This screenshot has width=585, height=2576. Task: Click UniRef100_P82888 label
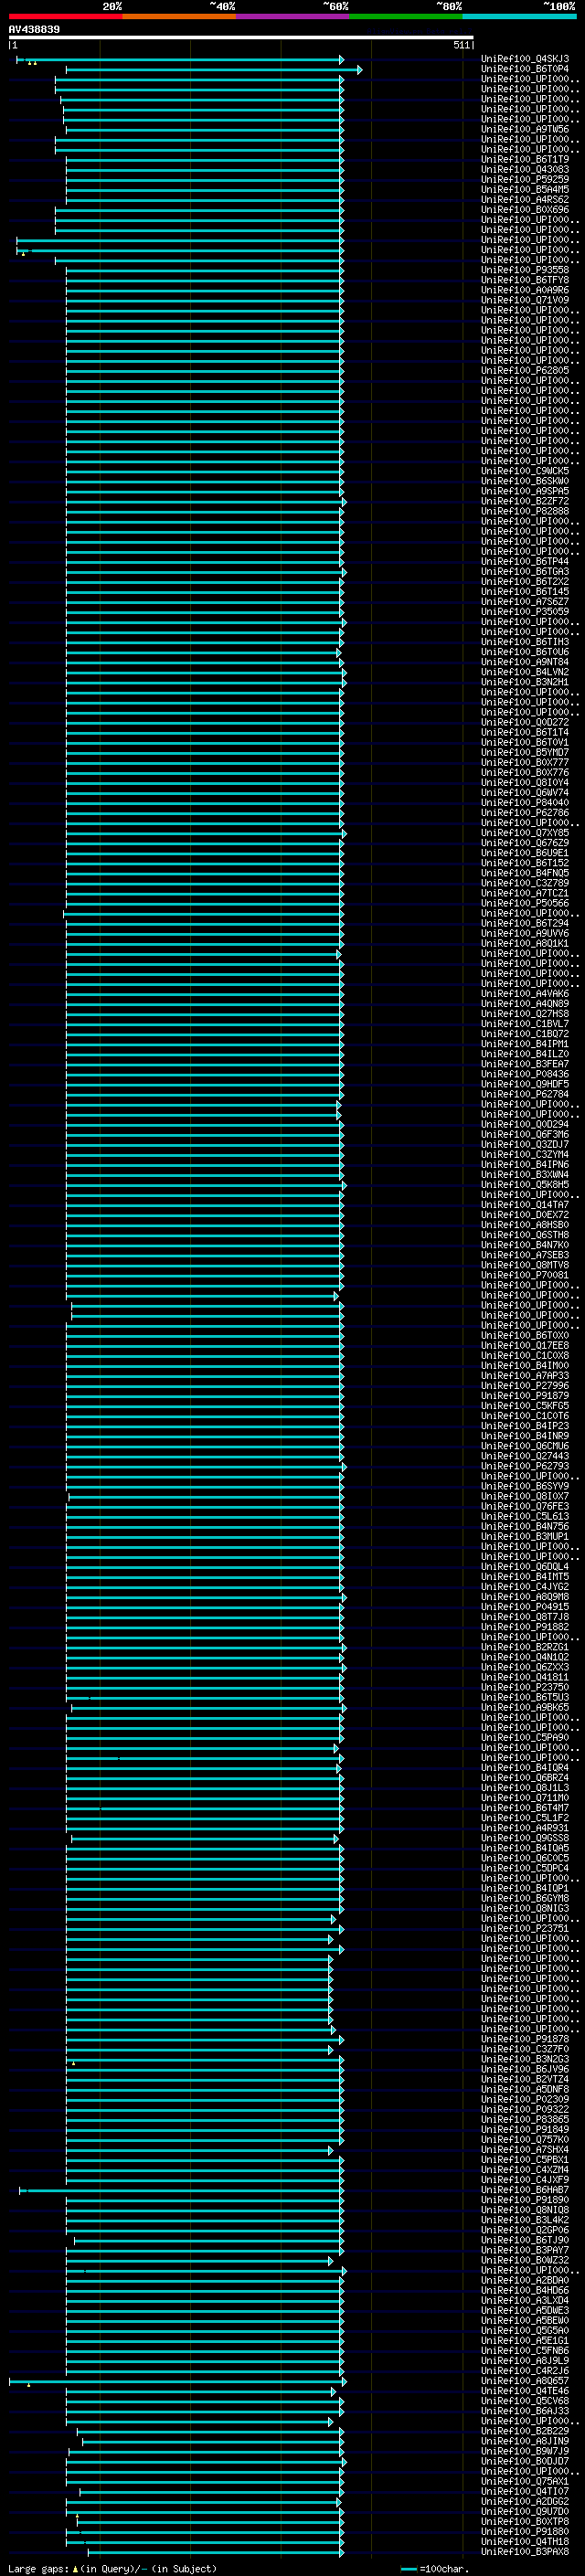point(525,511)
